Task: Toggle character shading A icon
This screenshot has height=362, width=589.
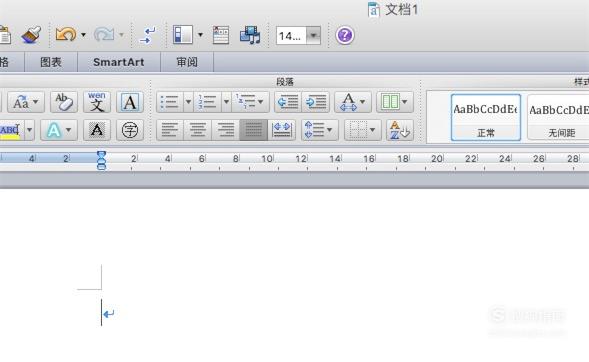Action: (x=97, y=130)
